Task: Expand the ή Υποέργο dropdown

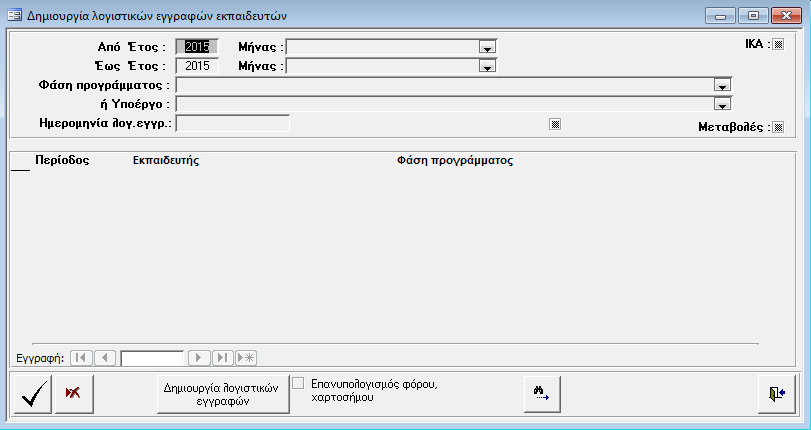Action: coord(721,105)
